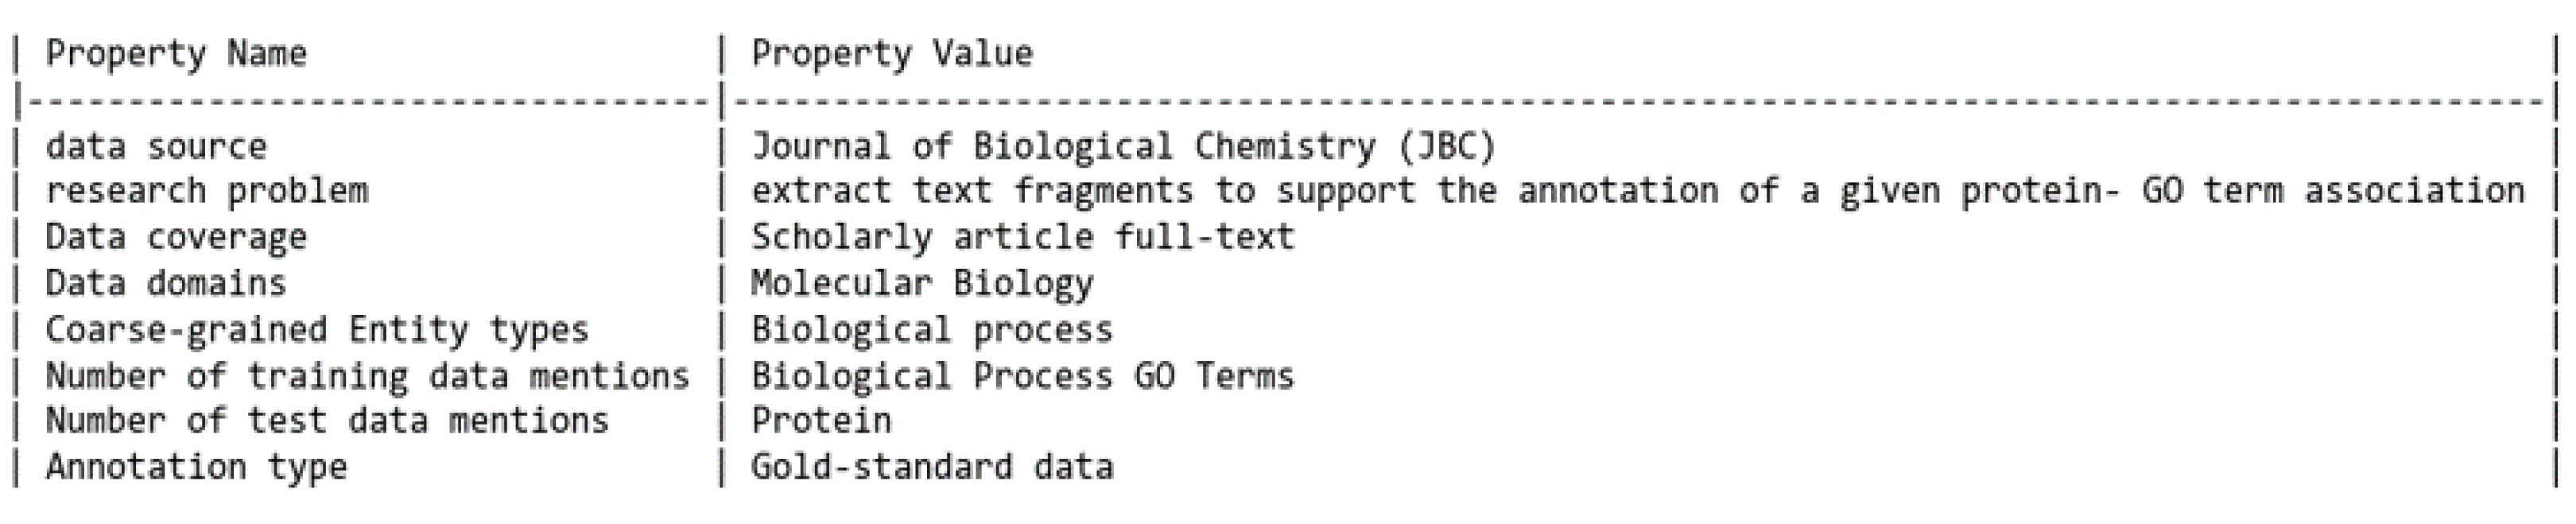
Task: Click the 'Gold-standard data' value
Action: point(932,467)
